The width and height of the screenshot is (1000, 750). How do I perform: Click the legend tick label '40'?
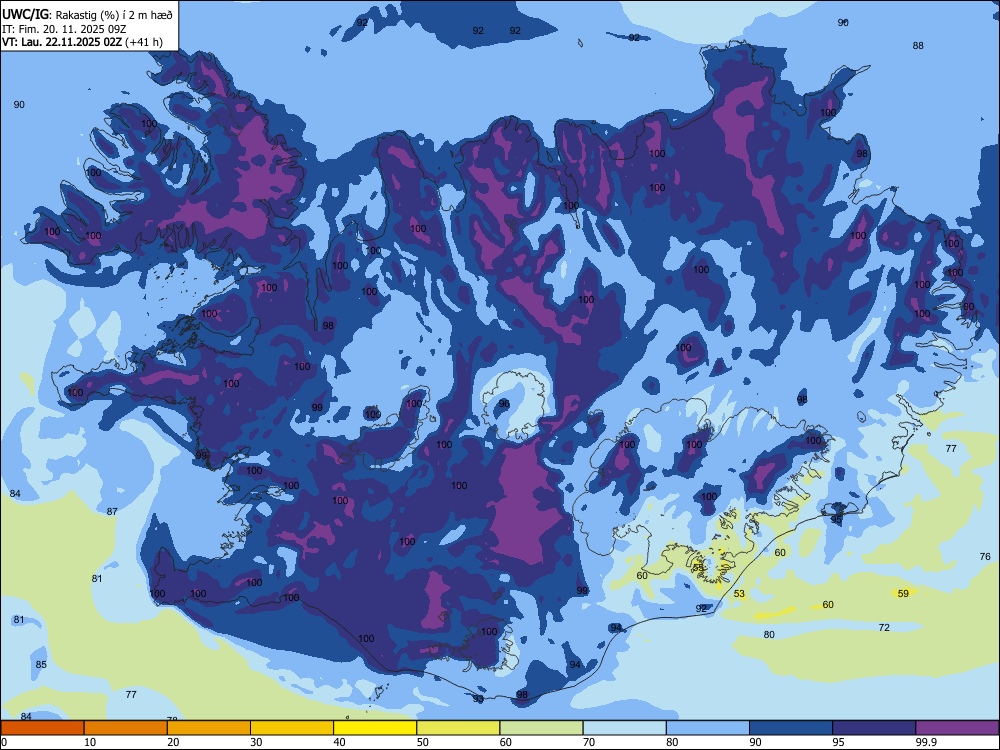pyautogui.click(x=339, y=742)
